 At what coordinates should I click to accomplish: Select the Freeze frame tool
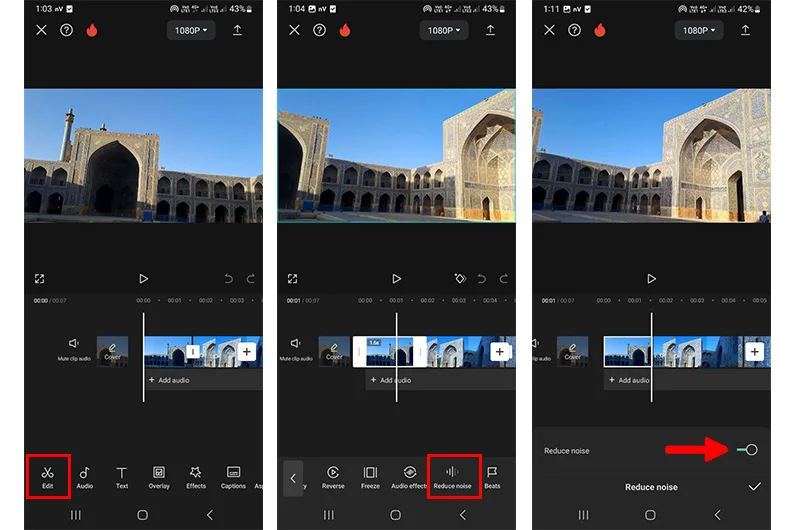click(370, 477)
